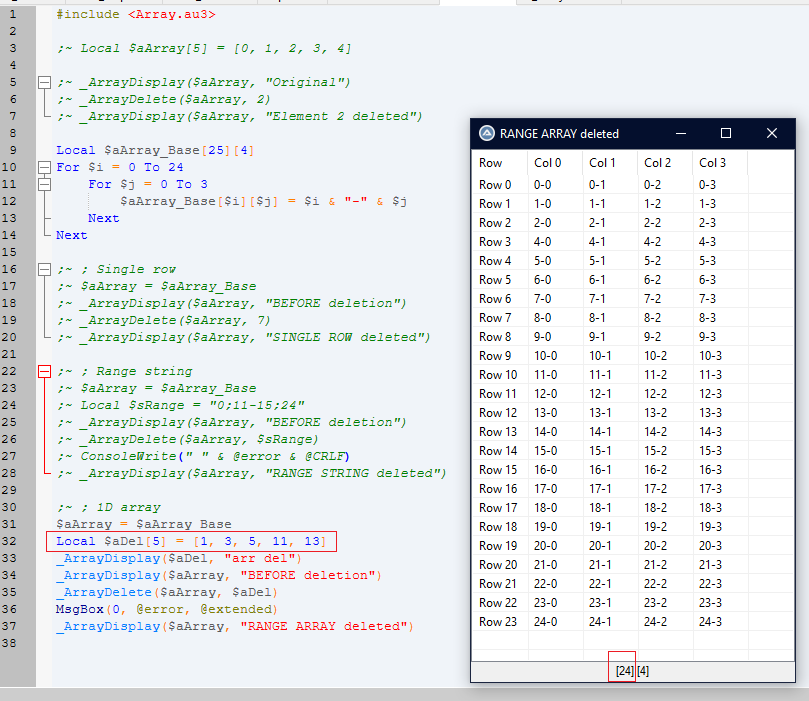Collapse the For $j loop fold at line 11
Screen dimensions: 809x701
pyautogui.click(x=45, y=184)
